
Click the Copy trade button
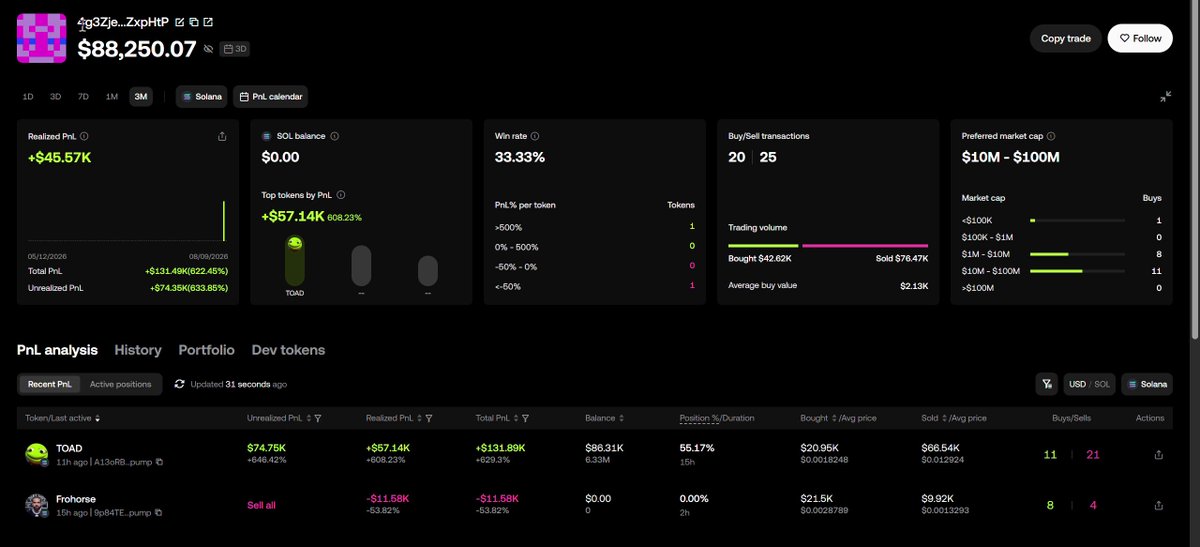point(1066,38)
